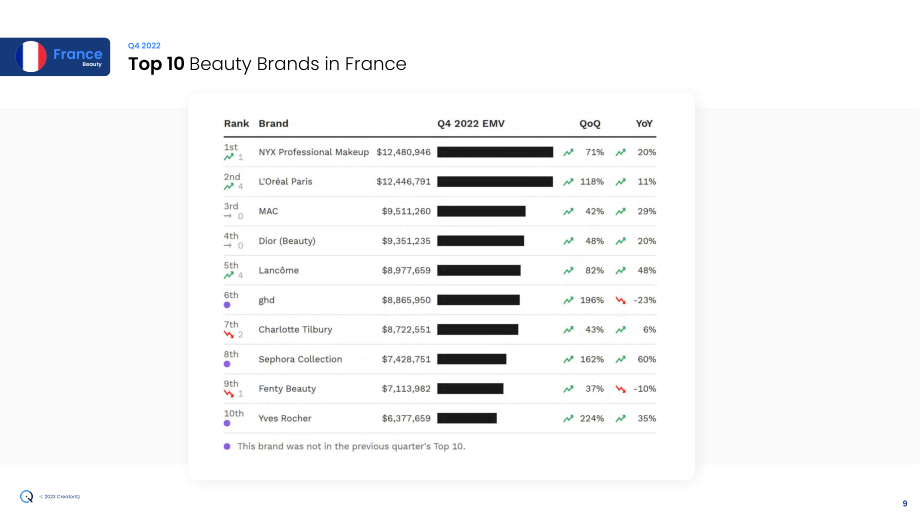
Task: Click the purple legend dot in footnote
Action: coord(227,446)
